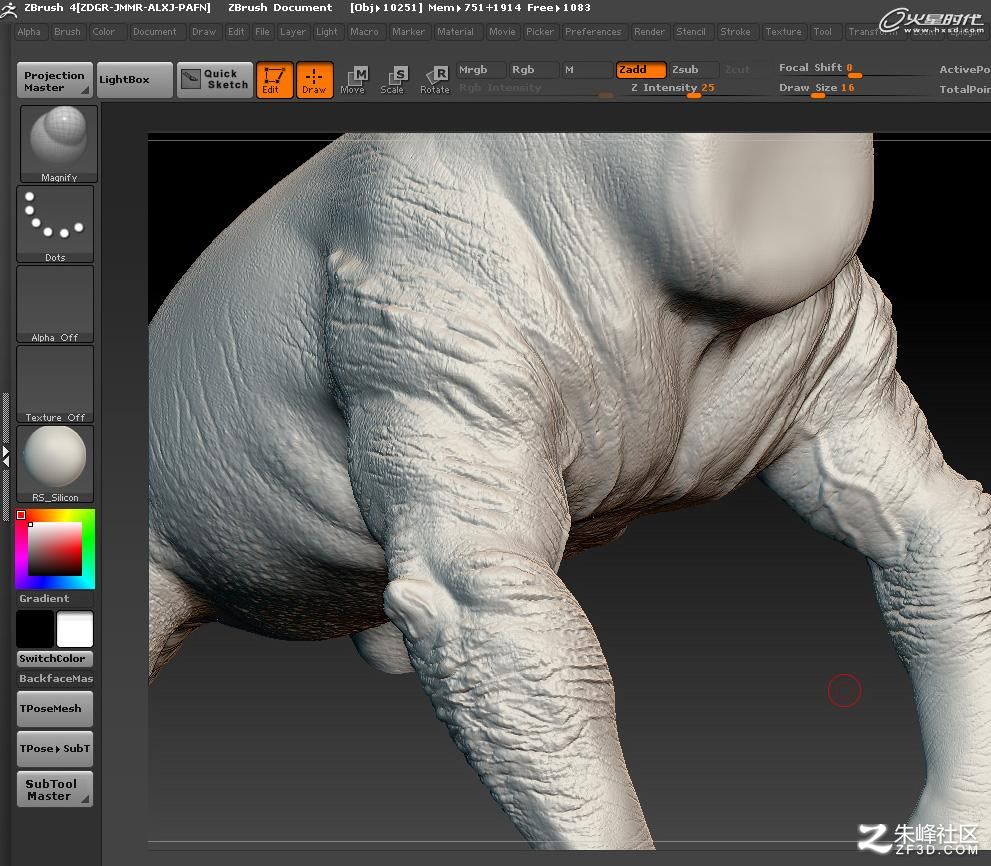
Task: Select the Scale tool
Action: [x=393, y=80]
